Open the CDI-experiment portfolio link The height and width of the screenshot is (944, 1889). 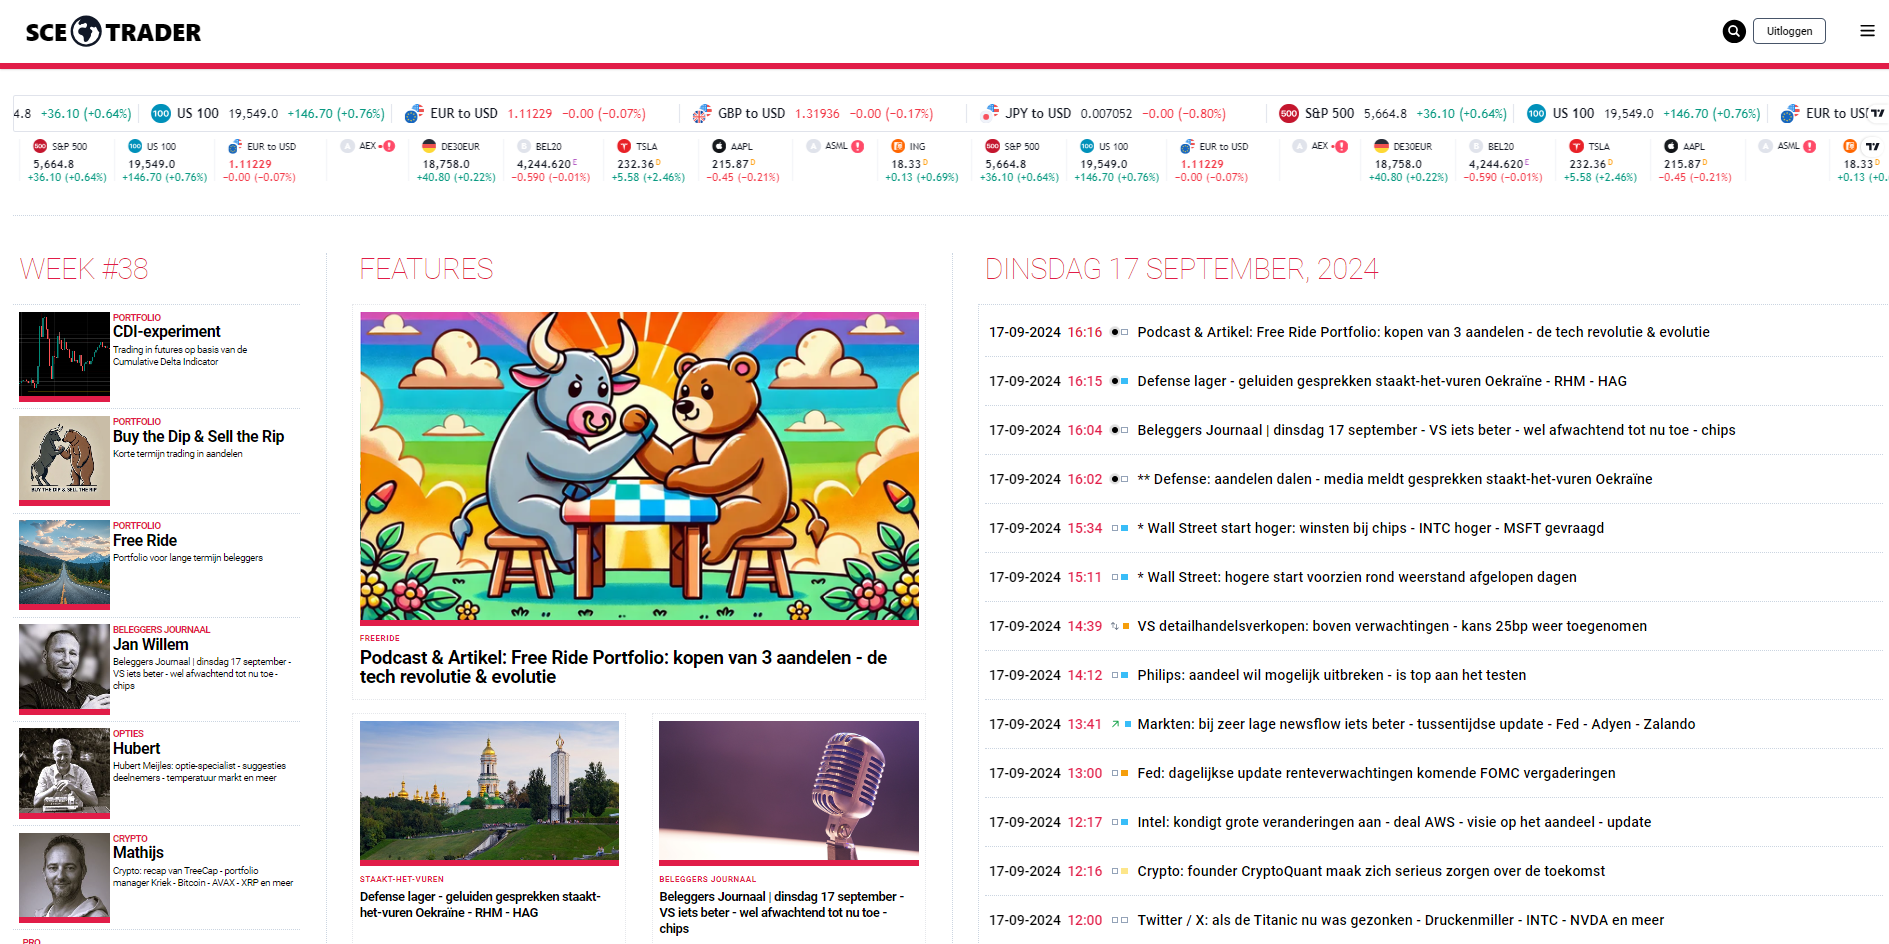(x=166, y=332)
